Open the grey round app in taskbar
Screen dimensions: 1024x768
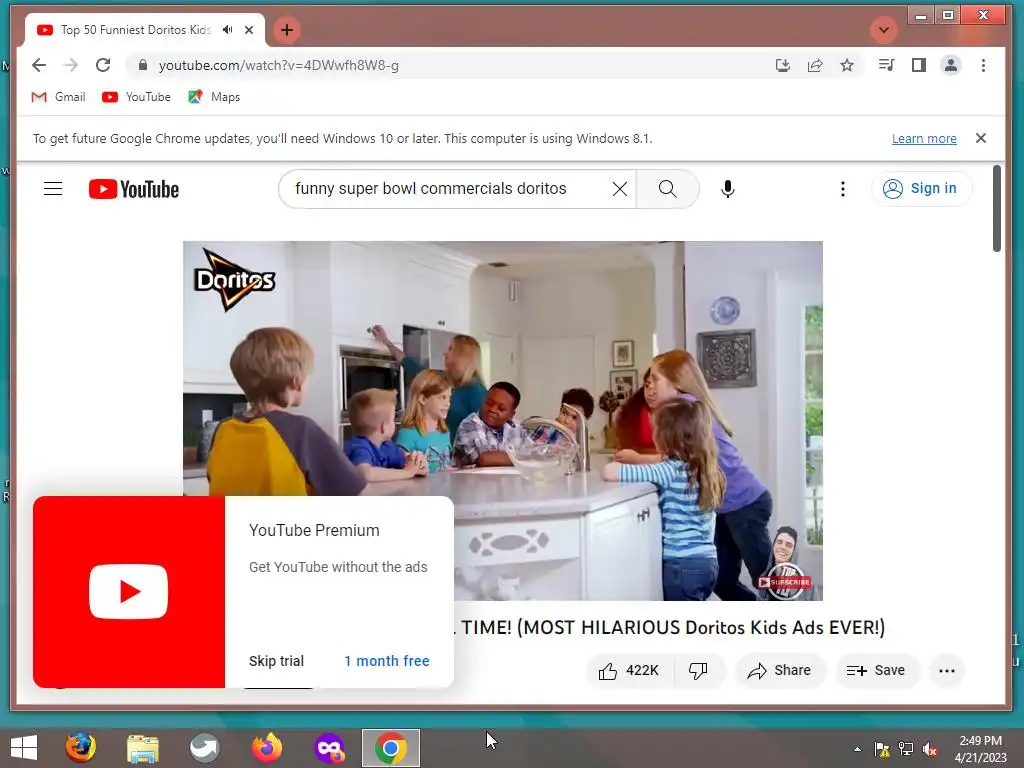click(x=204, y=748)
